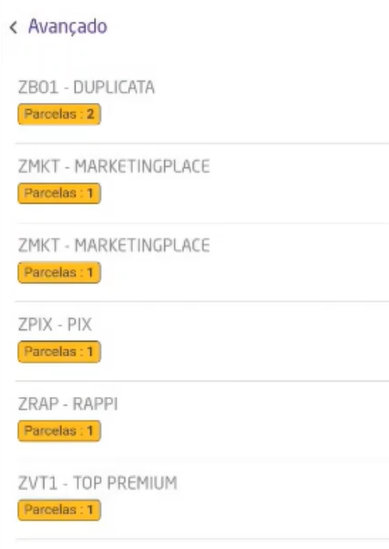Click the installment number 2 in DUPLICATA badge
Screen dimensions: 389x549
[x=90, y=114]
